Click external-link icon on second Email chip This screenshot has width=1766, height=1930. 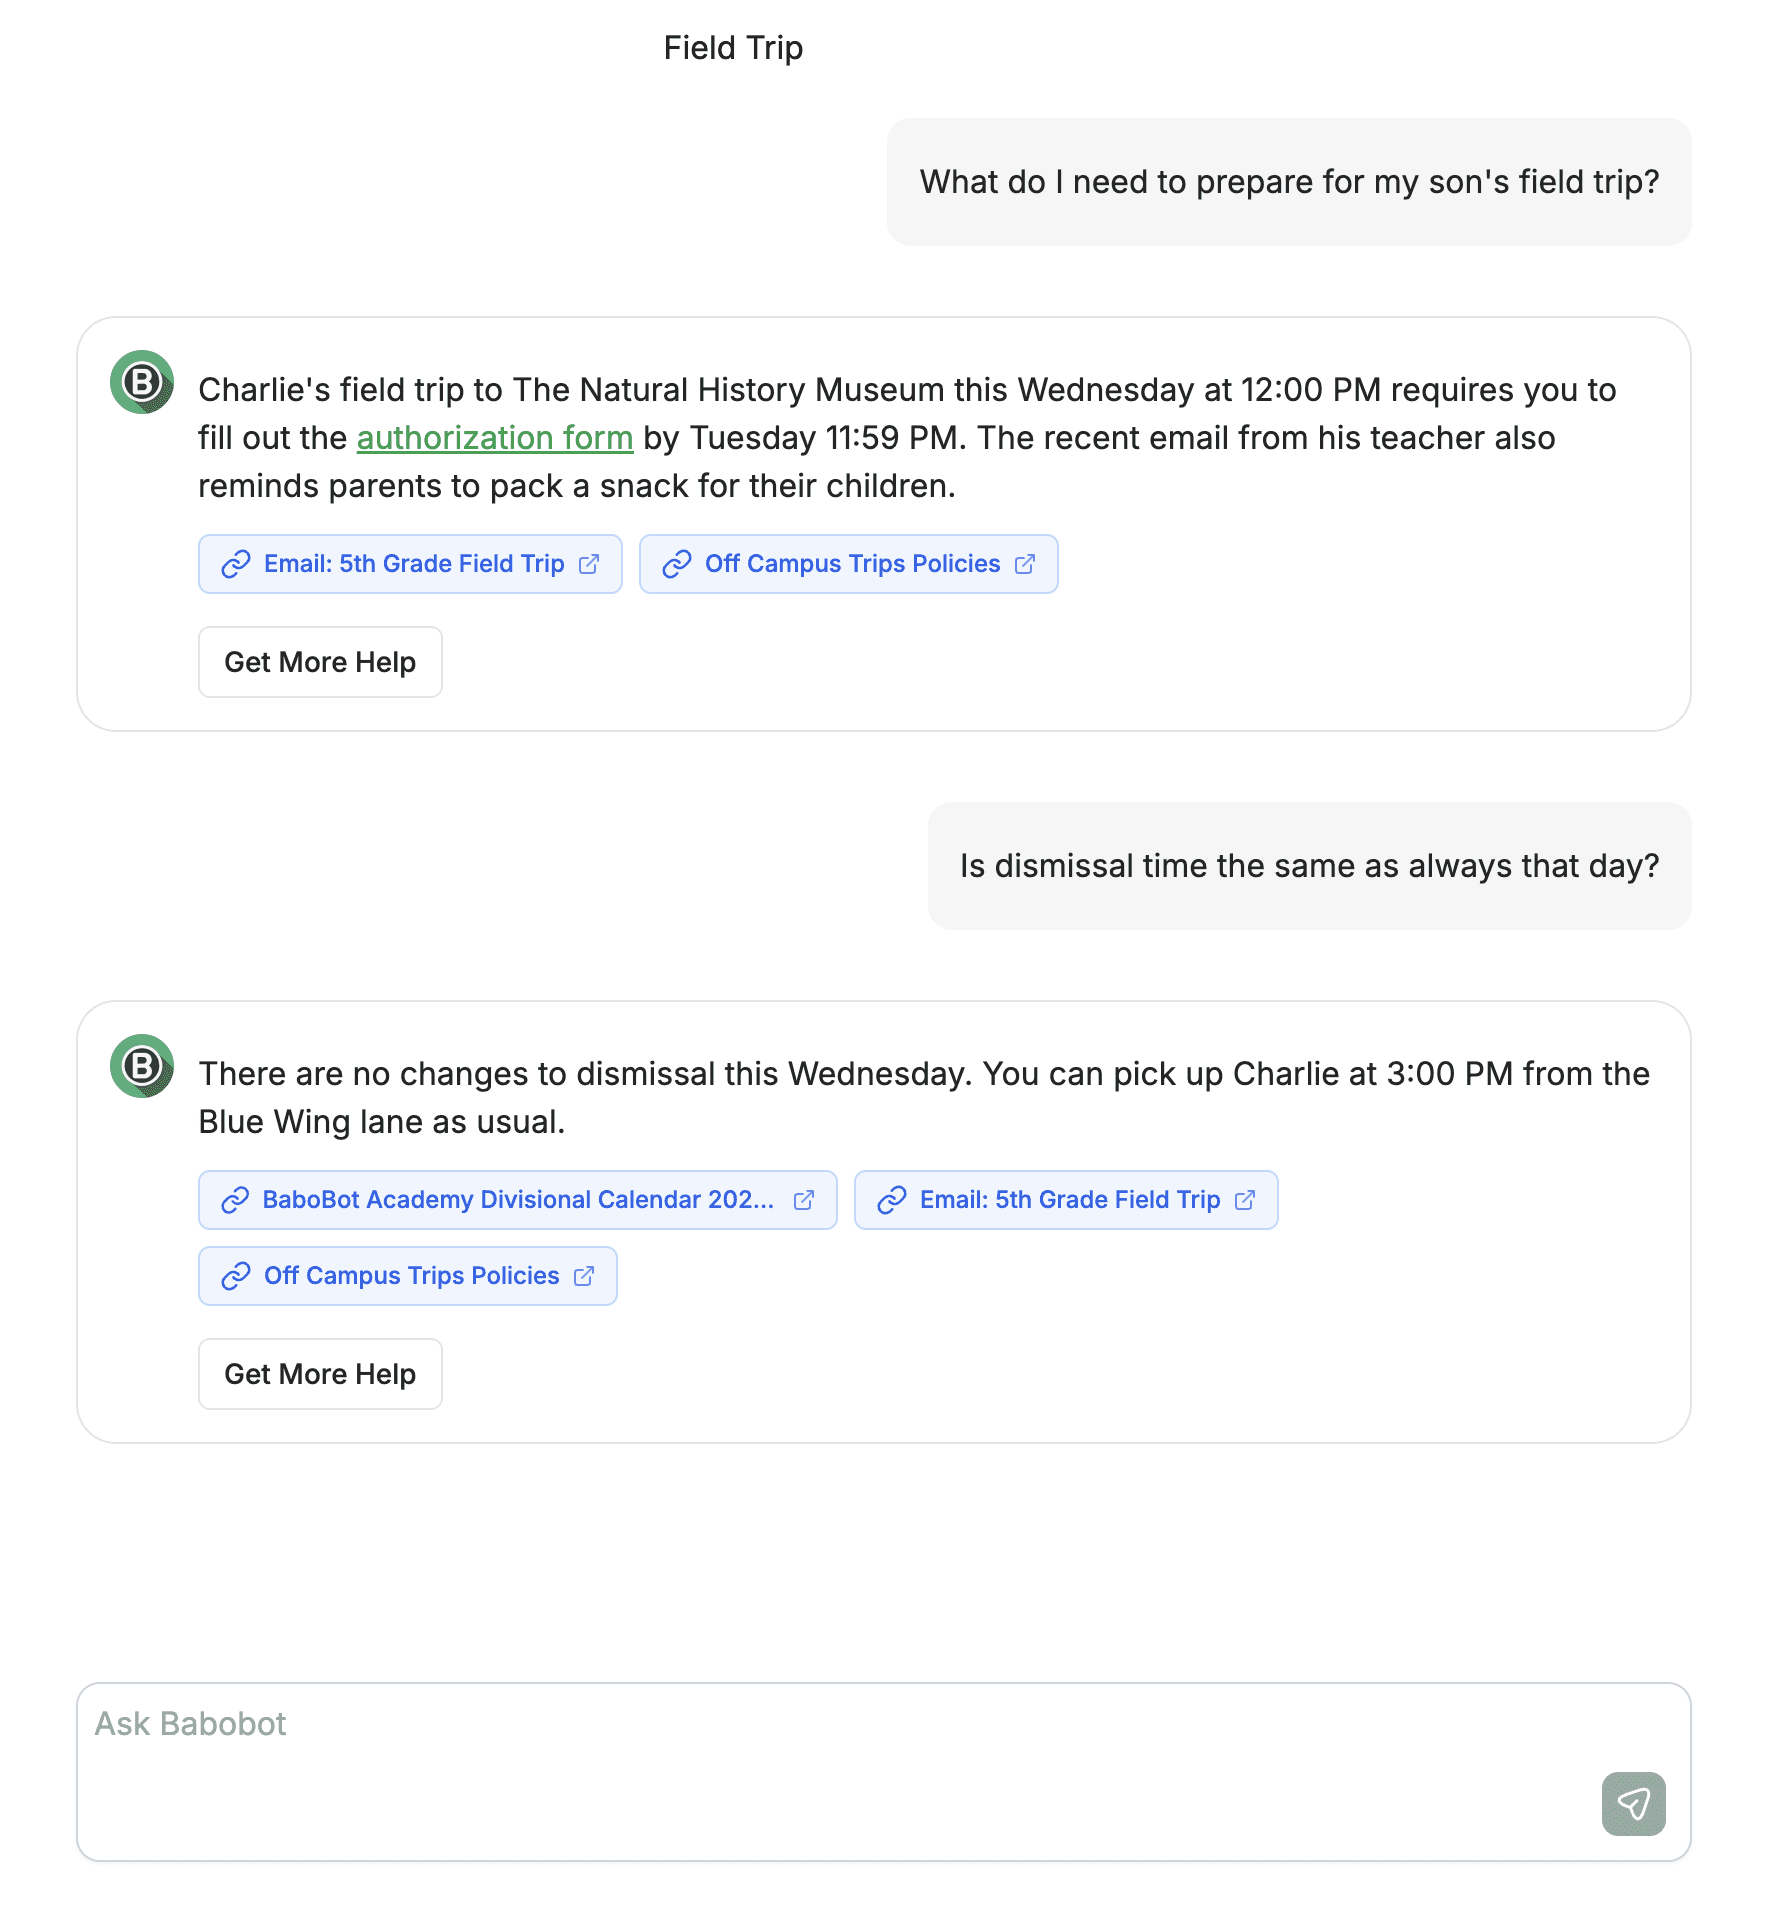tap(1245, 1200)
